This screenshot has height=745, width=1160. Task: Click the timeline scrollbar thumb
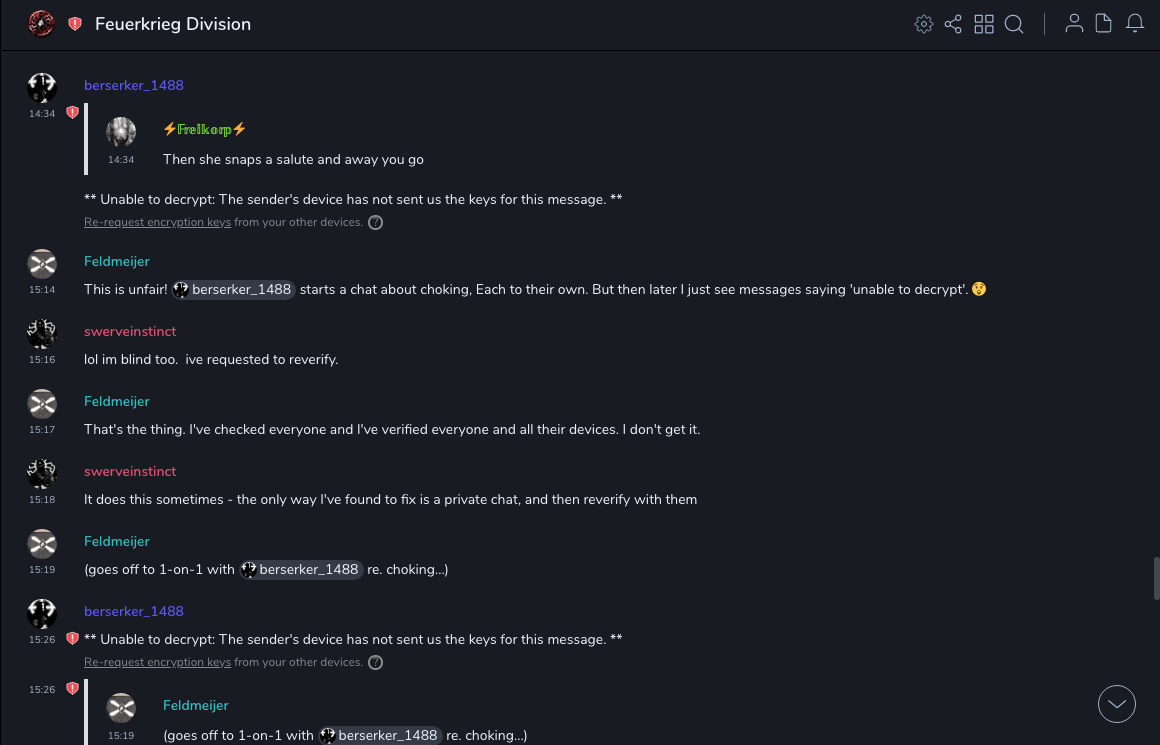click(x=1155, y=578)
